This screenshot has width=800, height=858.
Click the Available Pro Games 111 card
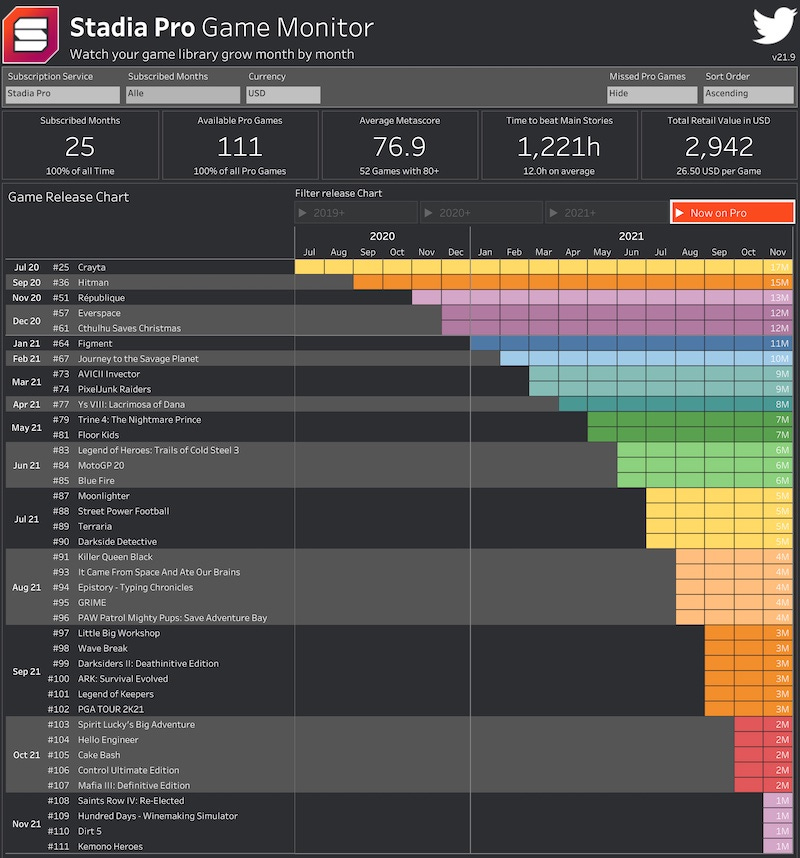240,145
